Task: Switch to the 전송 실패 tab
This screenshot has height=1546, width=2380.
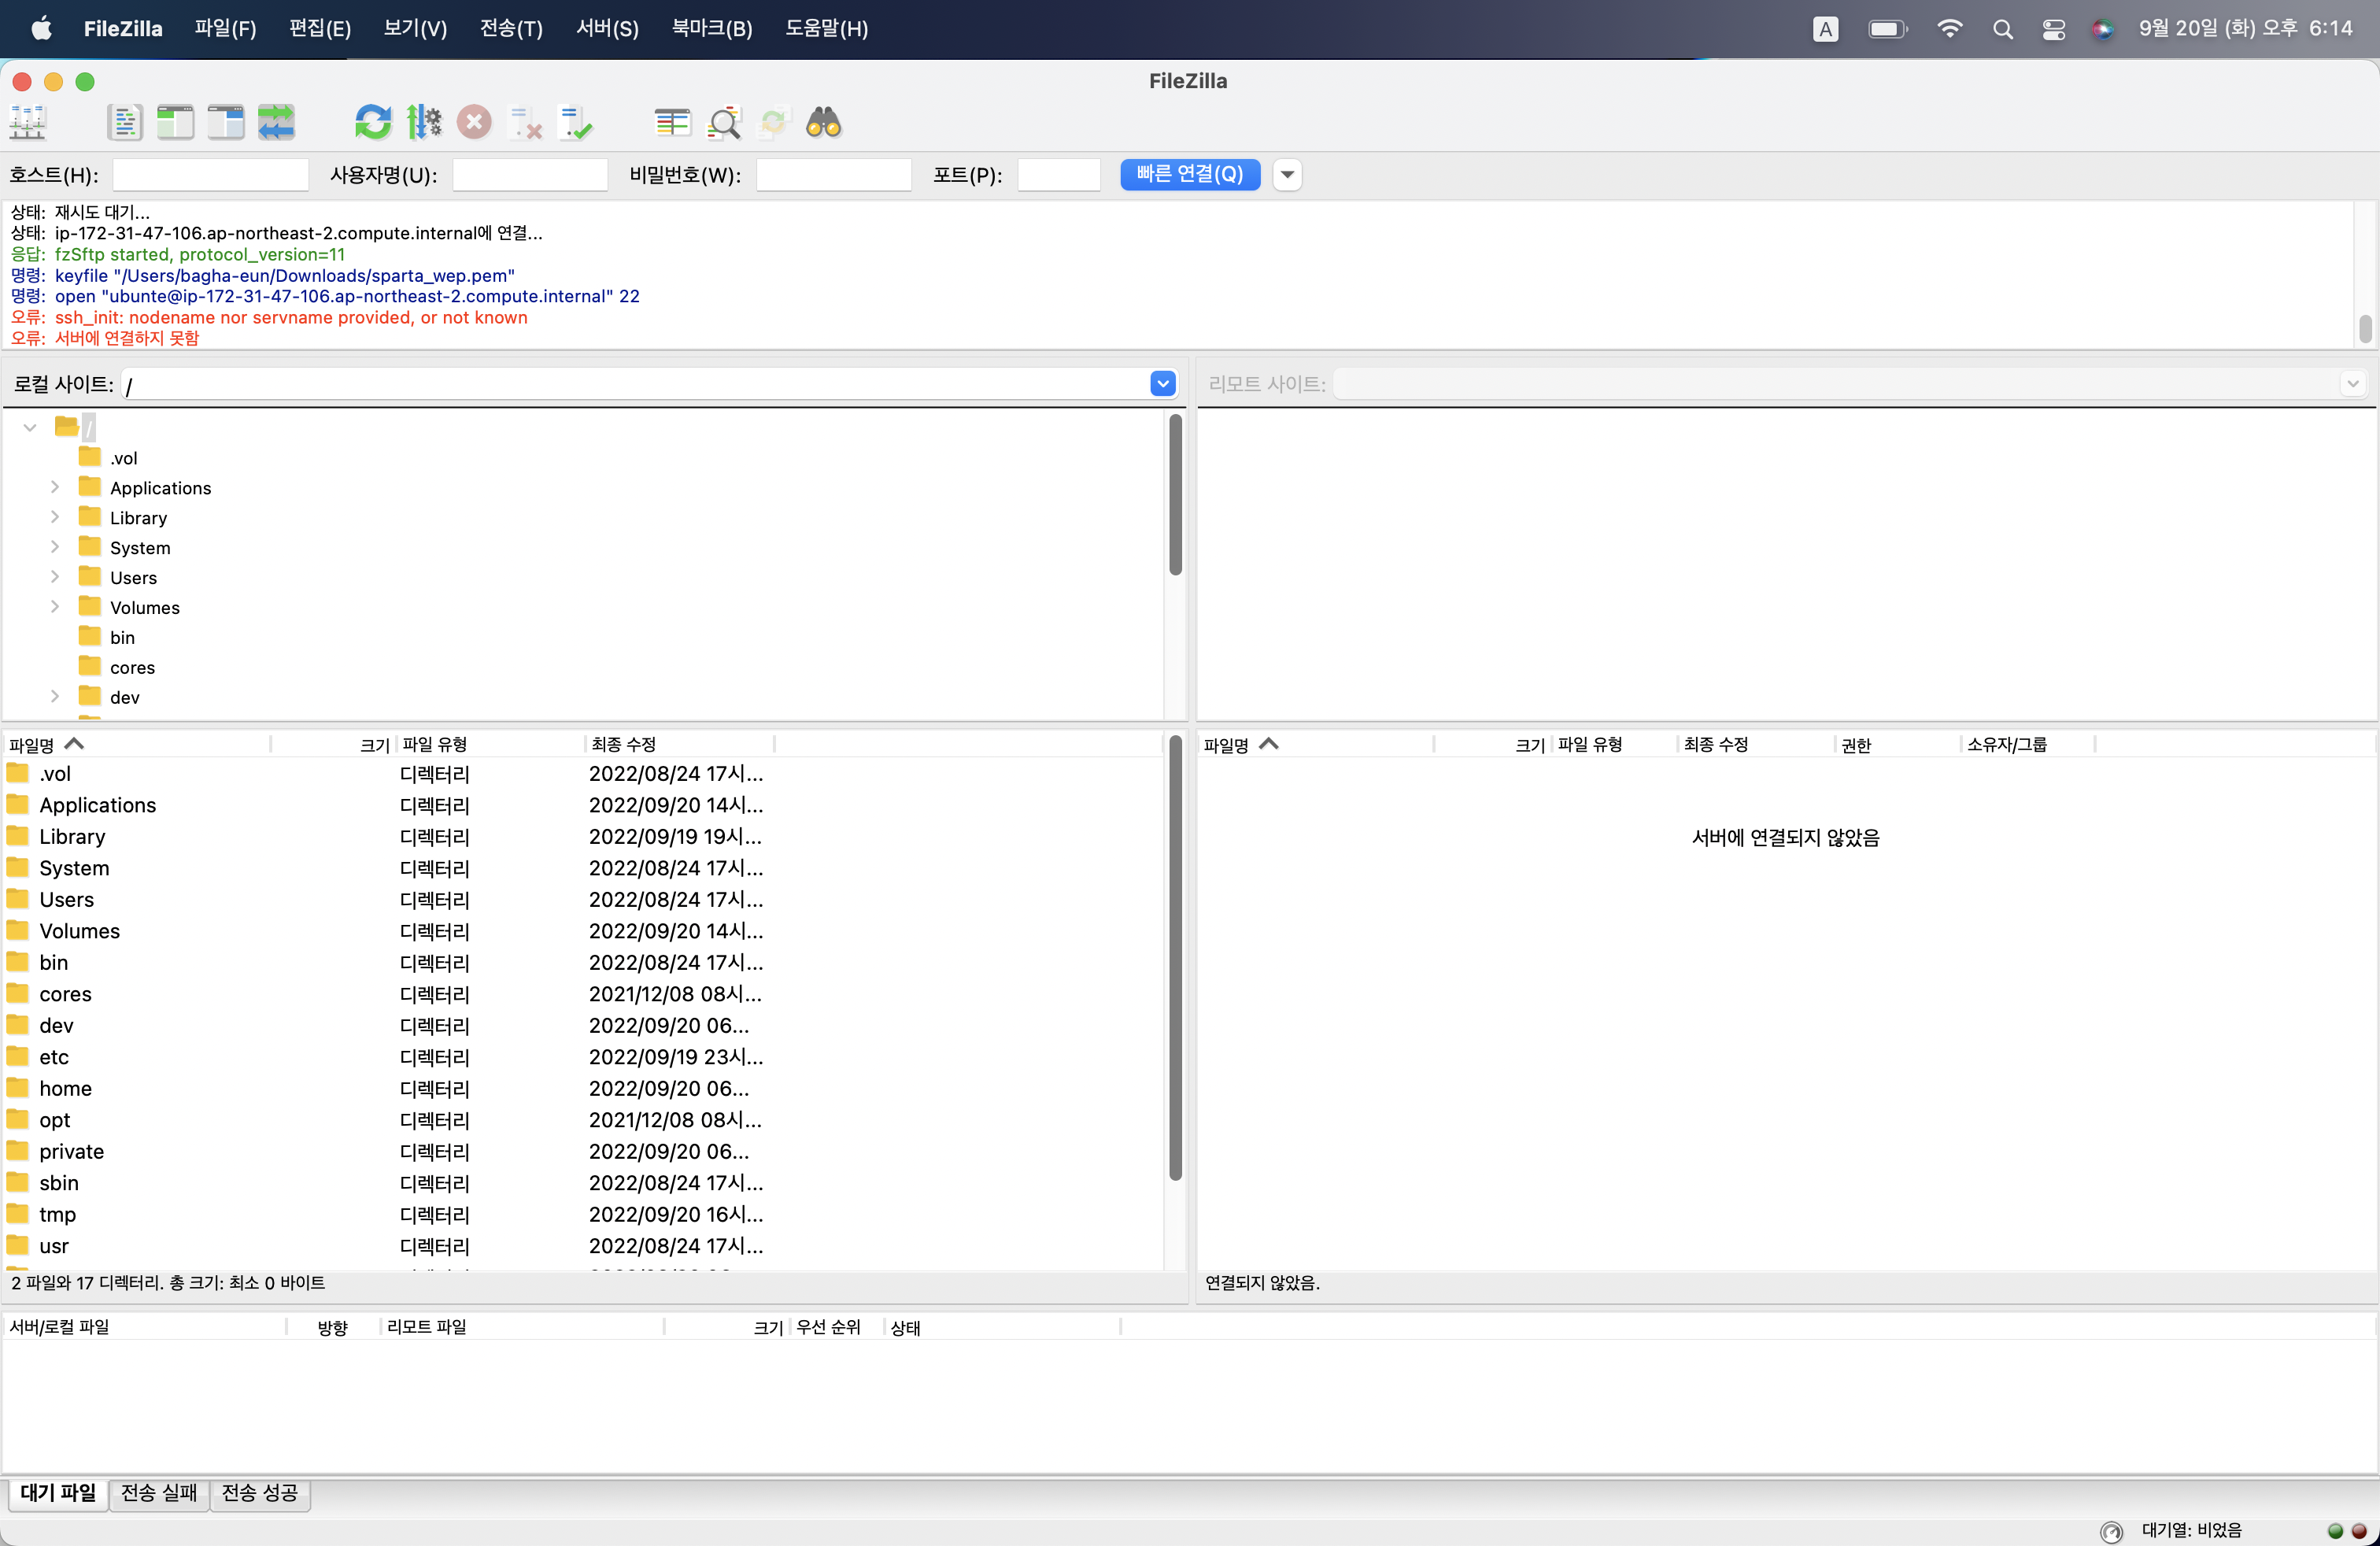Action: coord(159,1493)
